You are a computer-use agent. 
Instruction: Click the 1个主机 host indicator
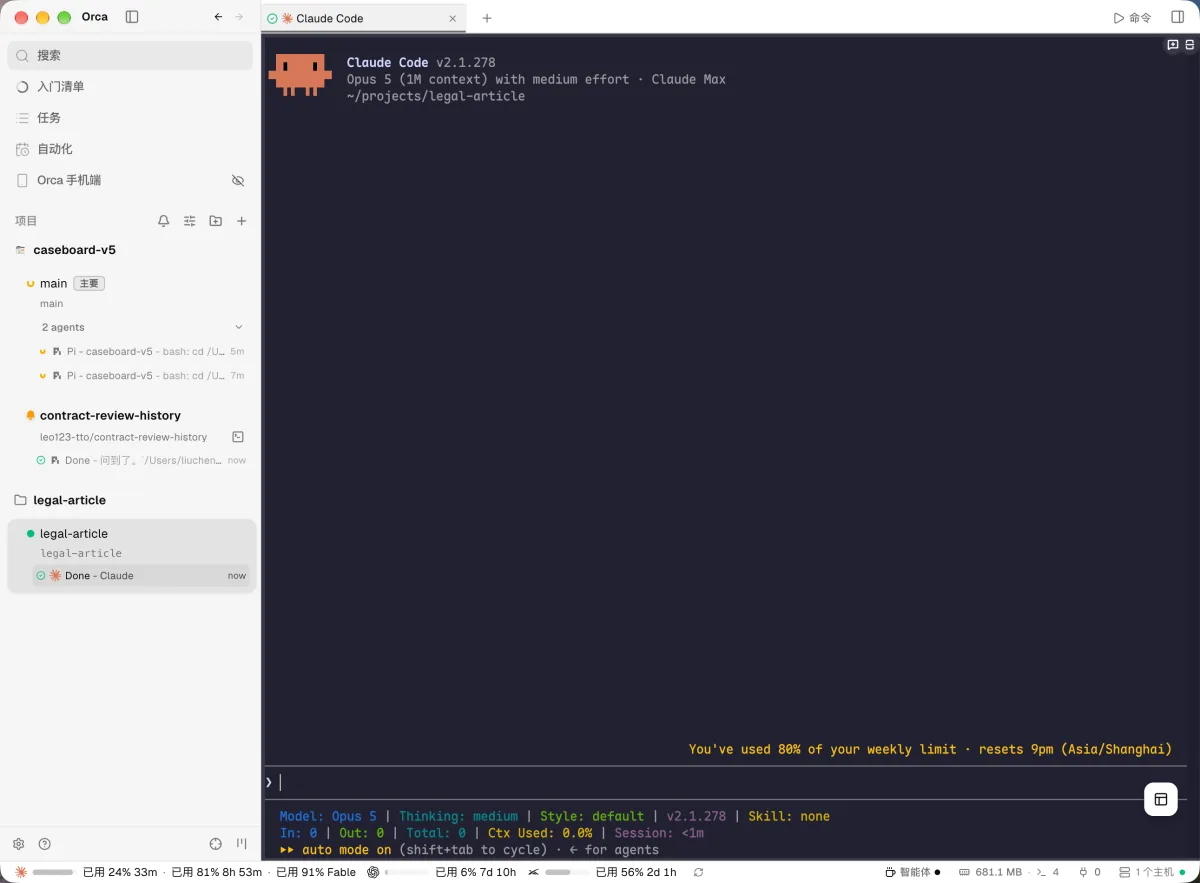(1154, 872)
